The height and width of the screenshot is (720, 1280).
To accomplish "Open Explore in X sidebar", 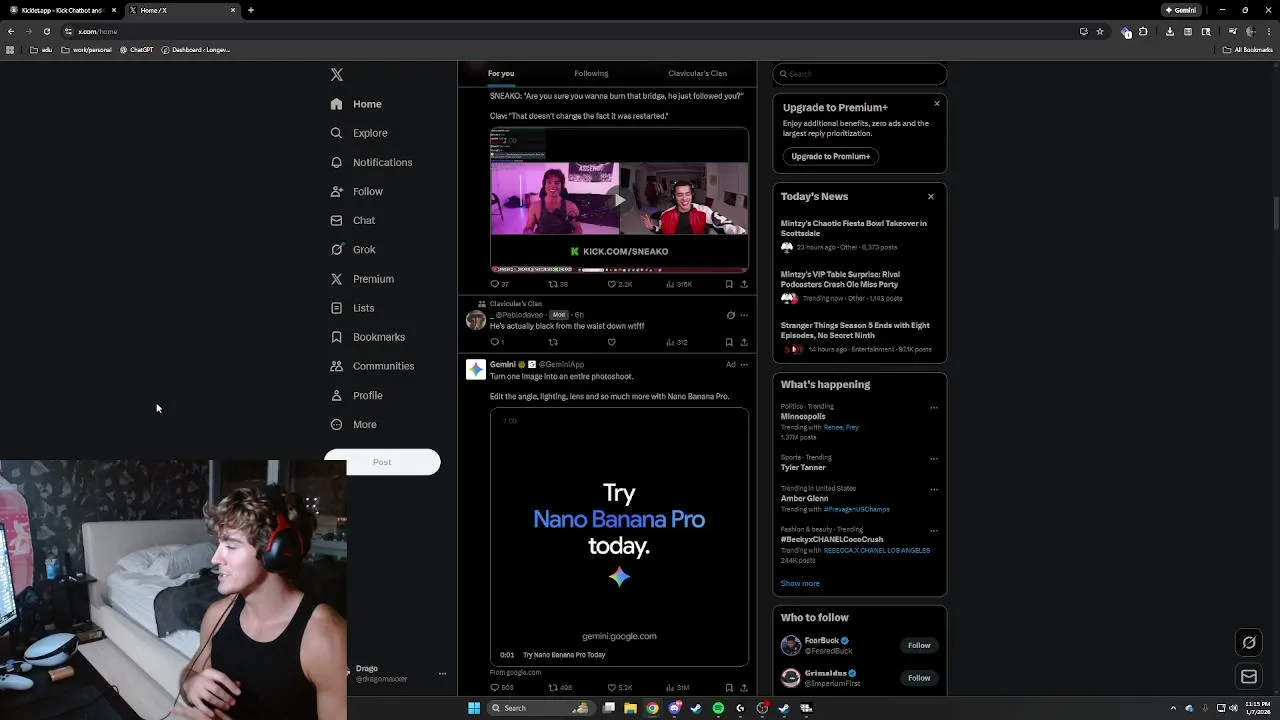I will [x=358, y=133].
